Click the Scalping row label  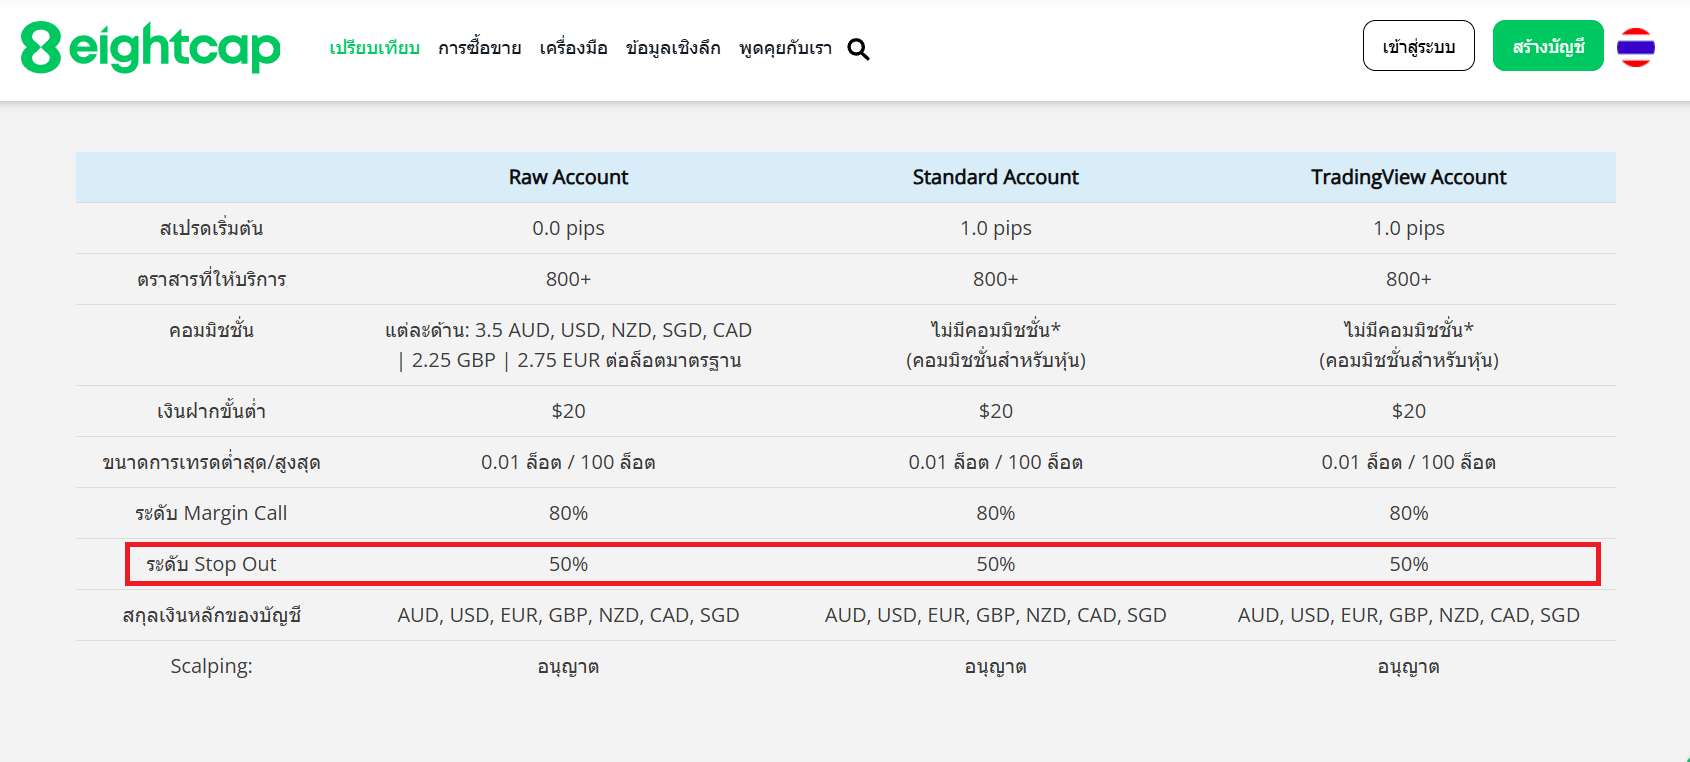point(211,666)
